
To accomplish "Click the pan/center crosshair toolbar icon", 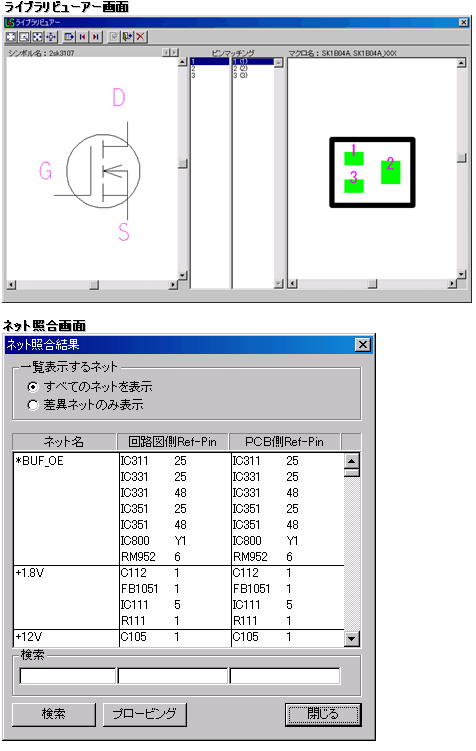I will tap(51, 37).
